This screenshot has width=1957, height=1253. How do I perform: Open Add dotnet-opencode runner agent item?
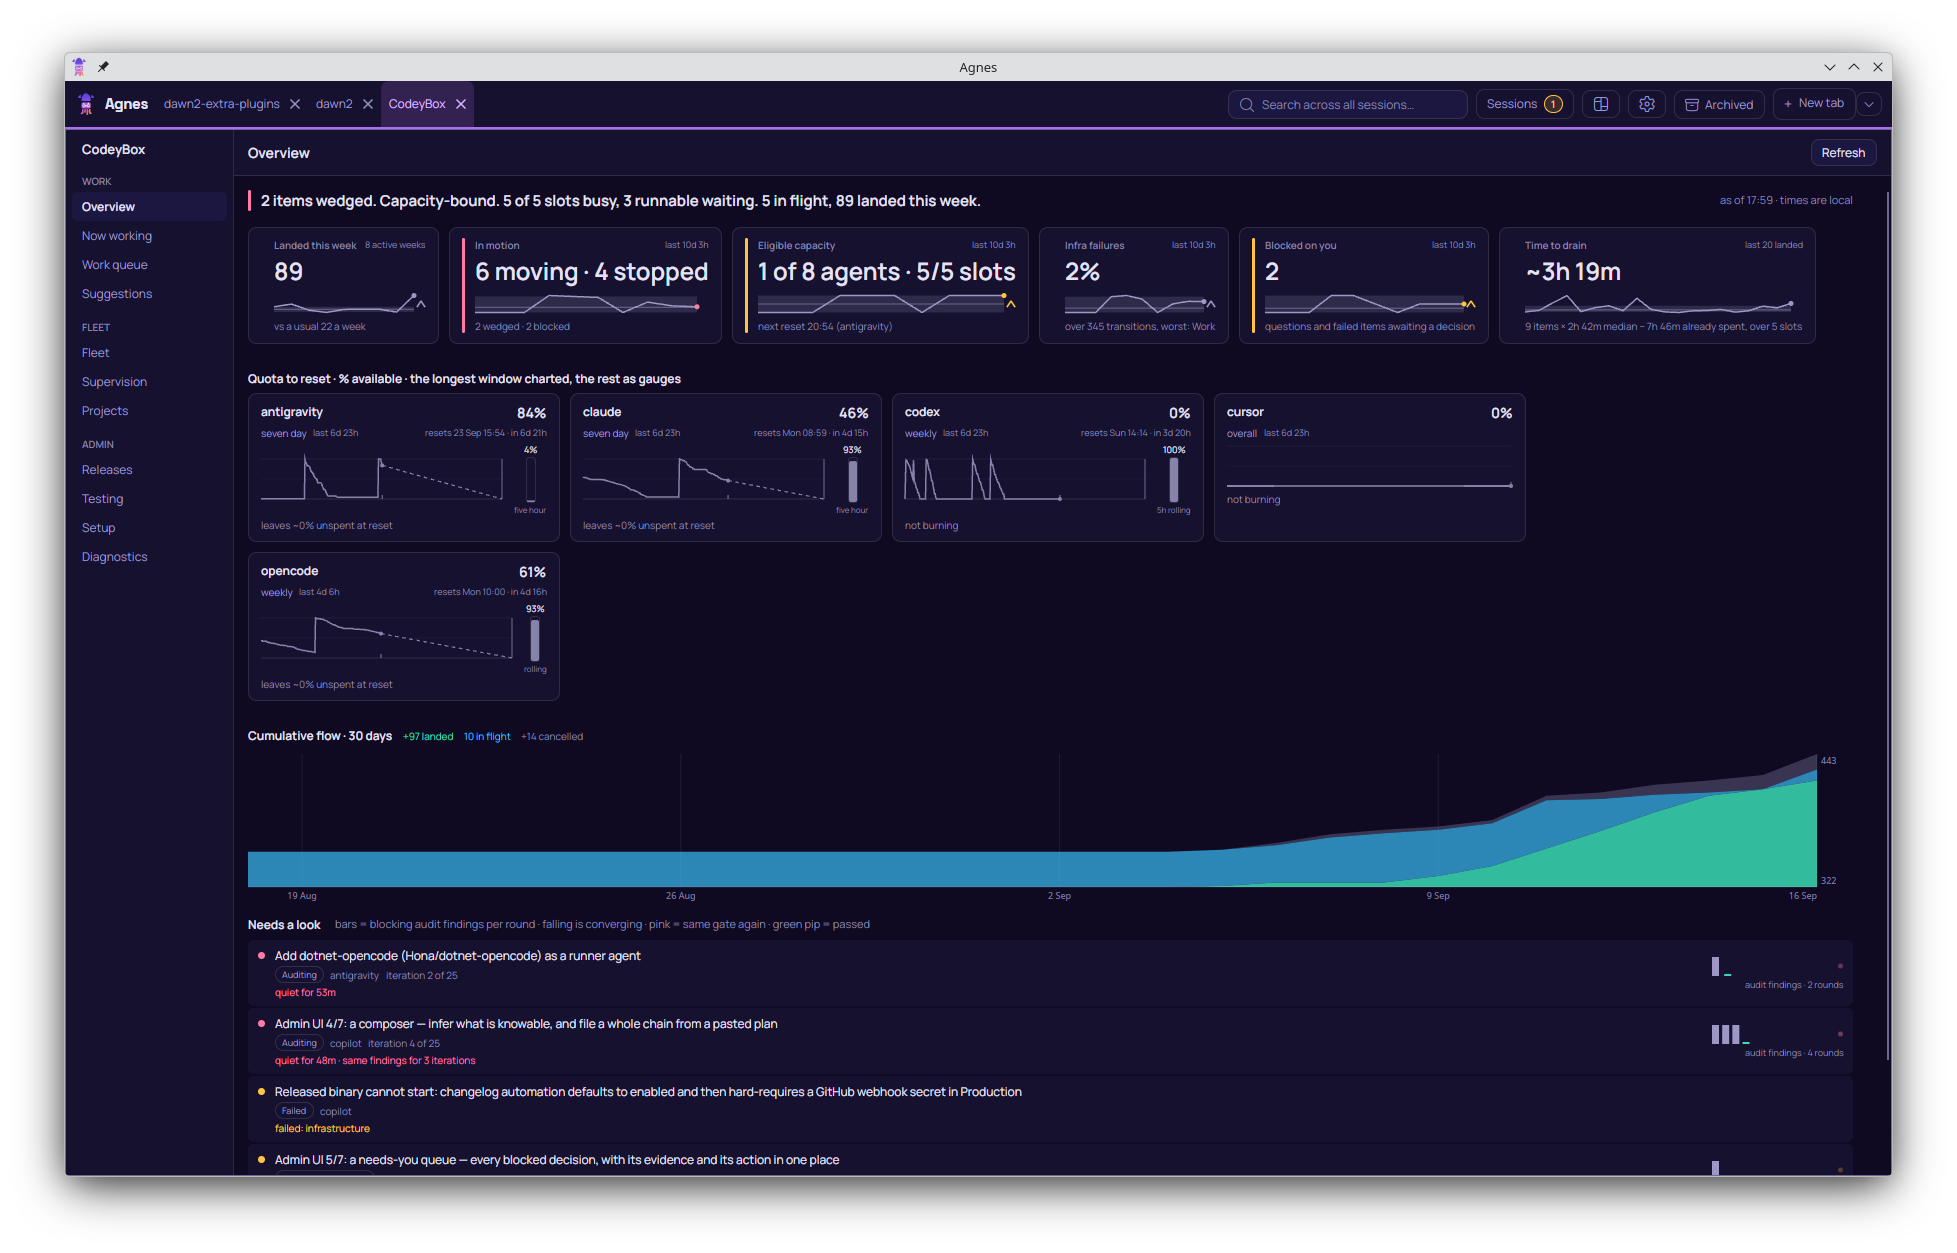click(1050, 973)
